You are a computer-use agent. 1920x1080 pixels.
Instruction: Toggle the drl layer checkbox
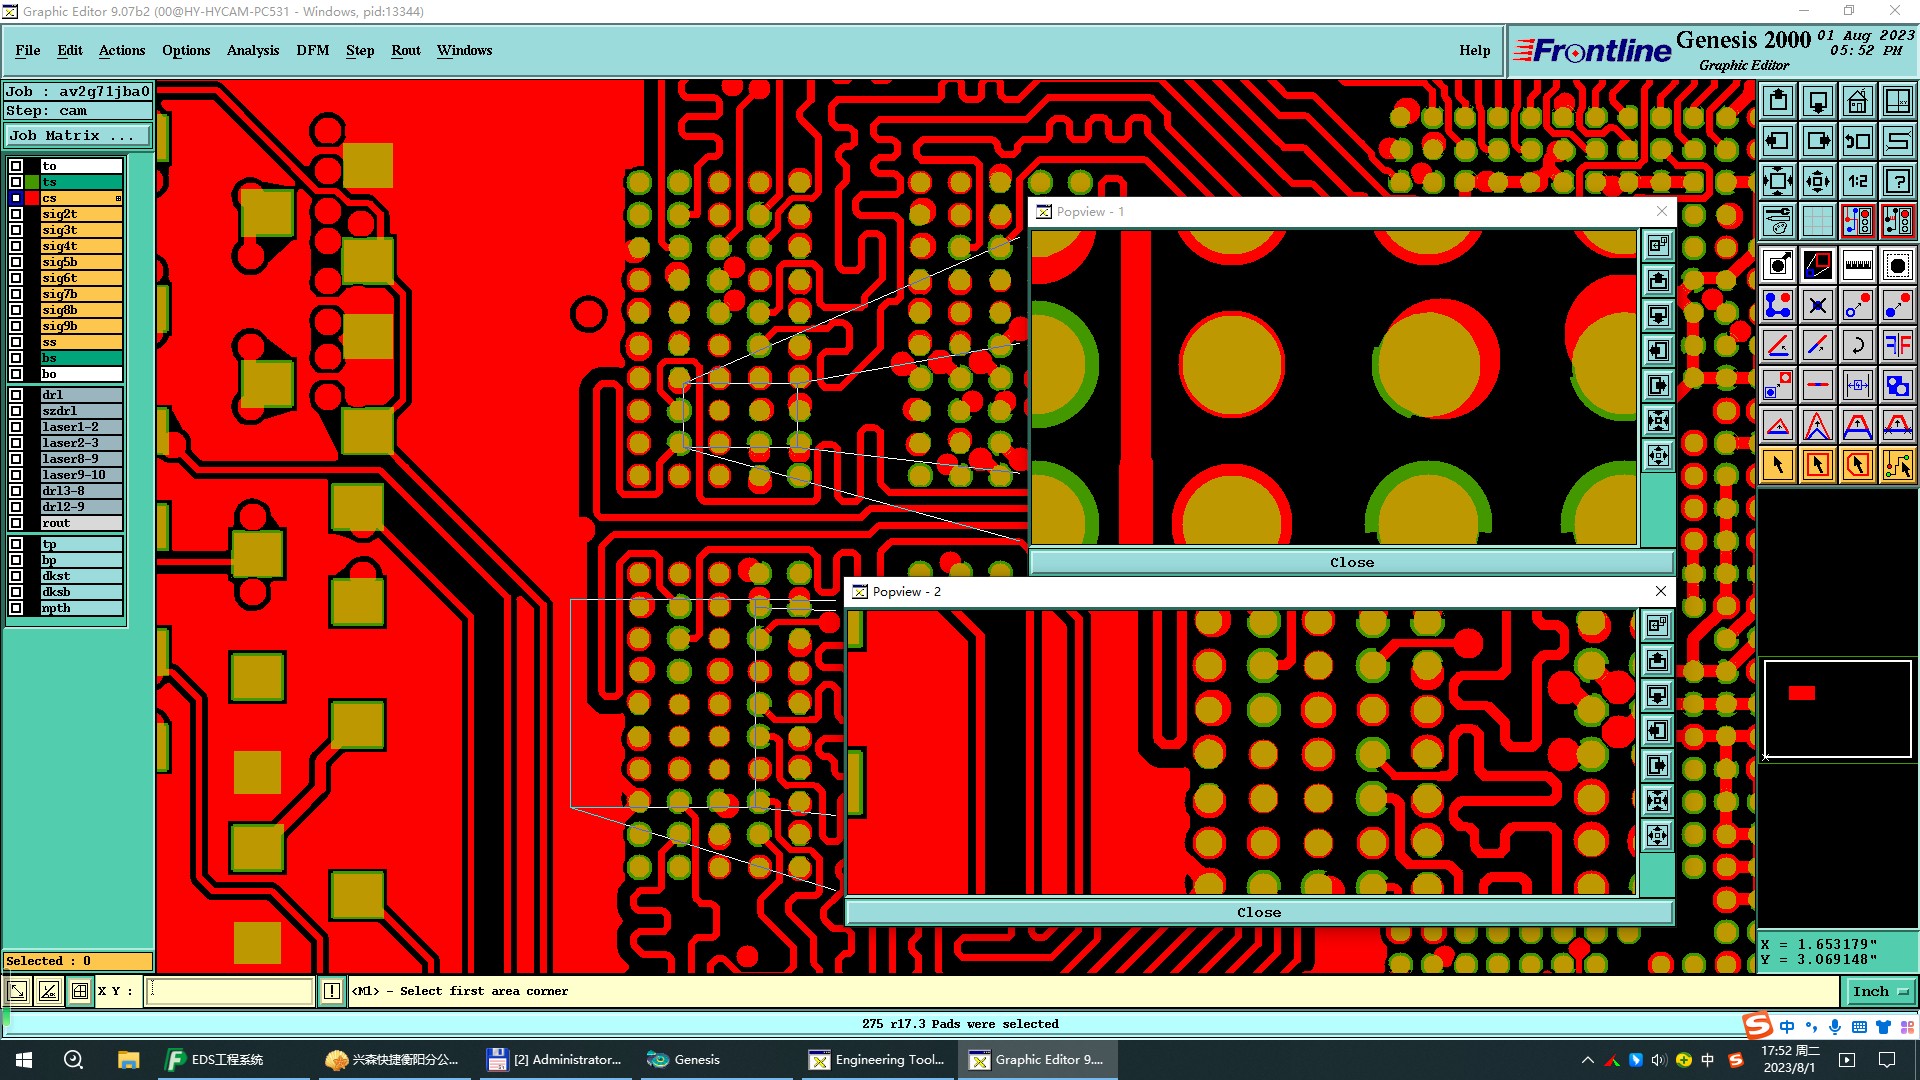(16, 395)
